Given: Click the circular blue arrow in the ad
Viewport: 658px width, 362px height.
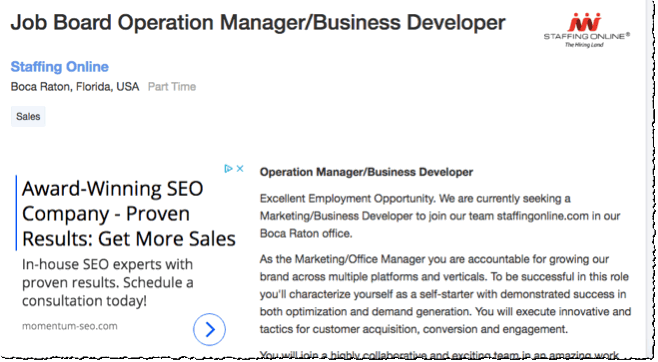Looking at the screenshot, I should point(209,329).
